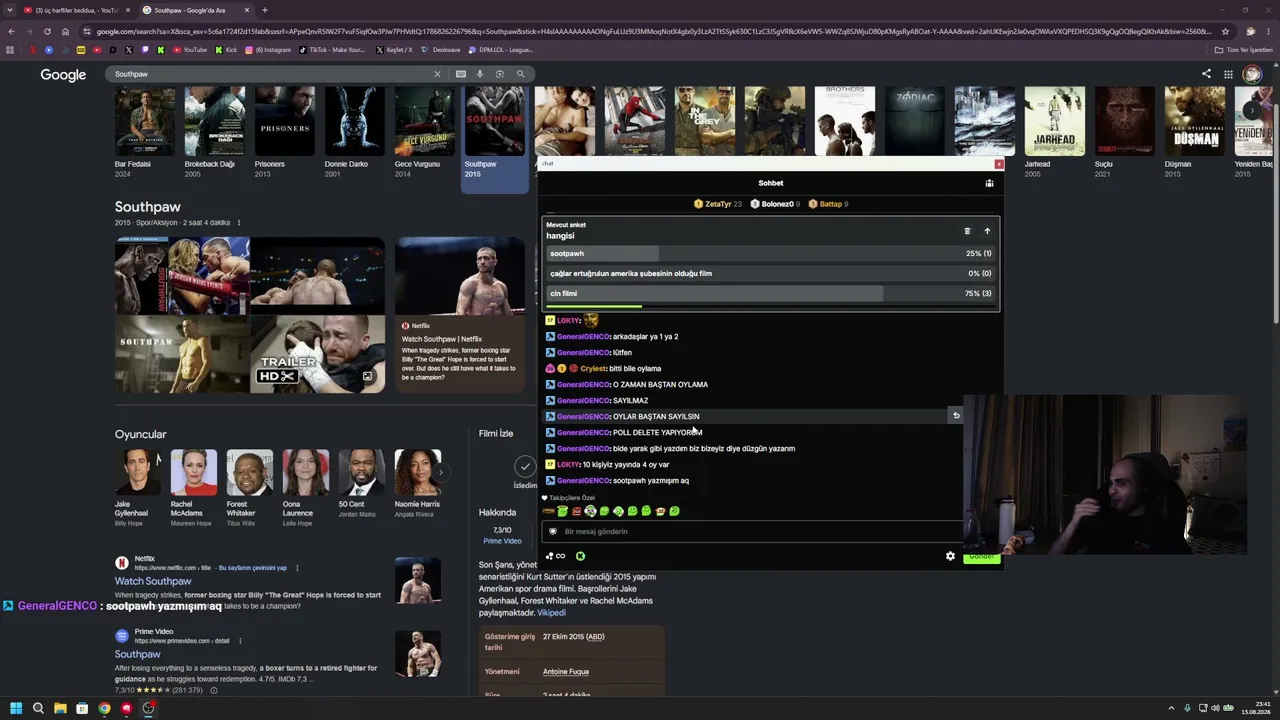Image resolution: width=1280 pixels, height=720 pixels.
Task: Open Google Lens image search
Action: (x=500, y=74)
